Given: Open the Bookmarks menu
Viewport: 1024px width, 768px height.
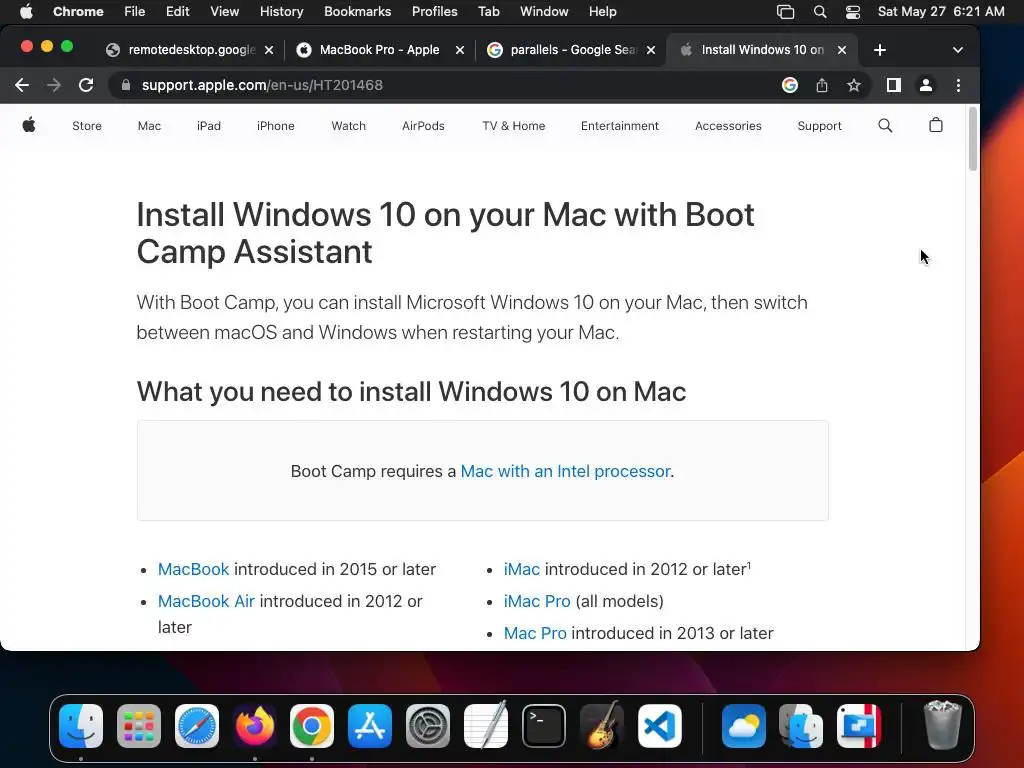Looking at the screenshot, I should coord(357,12).
